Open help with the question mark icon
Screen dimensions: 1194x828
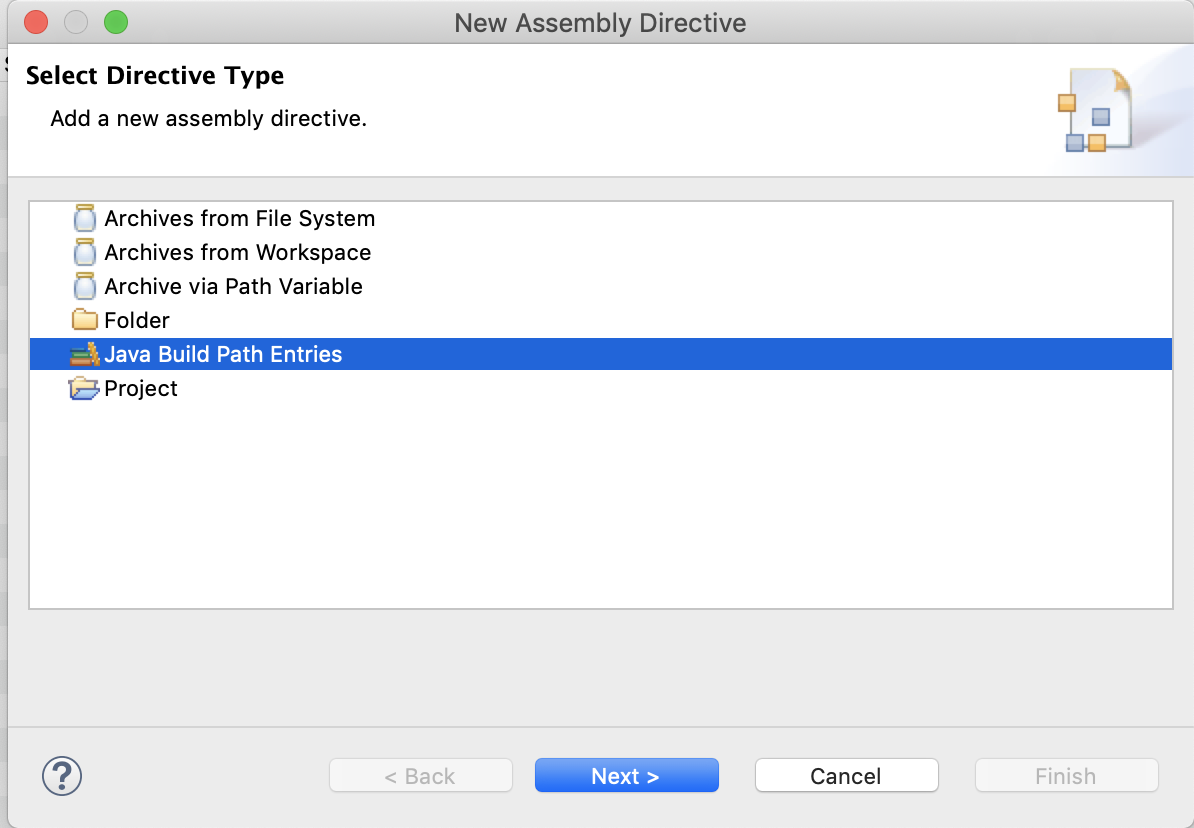coord(62,776)
